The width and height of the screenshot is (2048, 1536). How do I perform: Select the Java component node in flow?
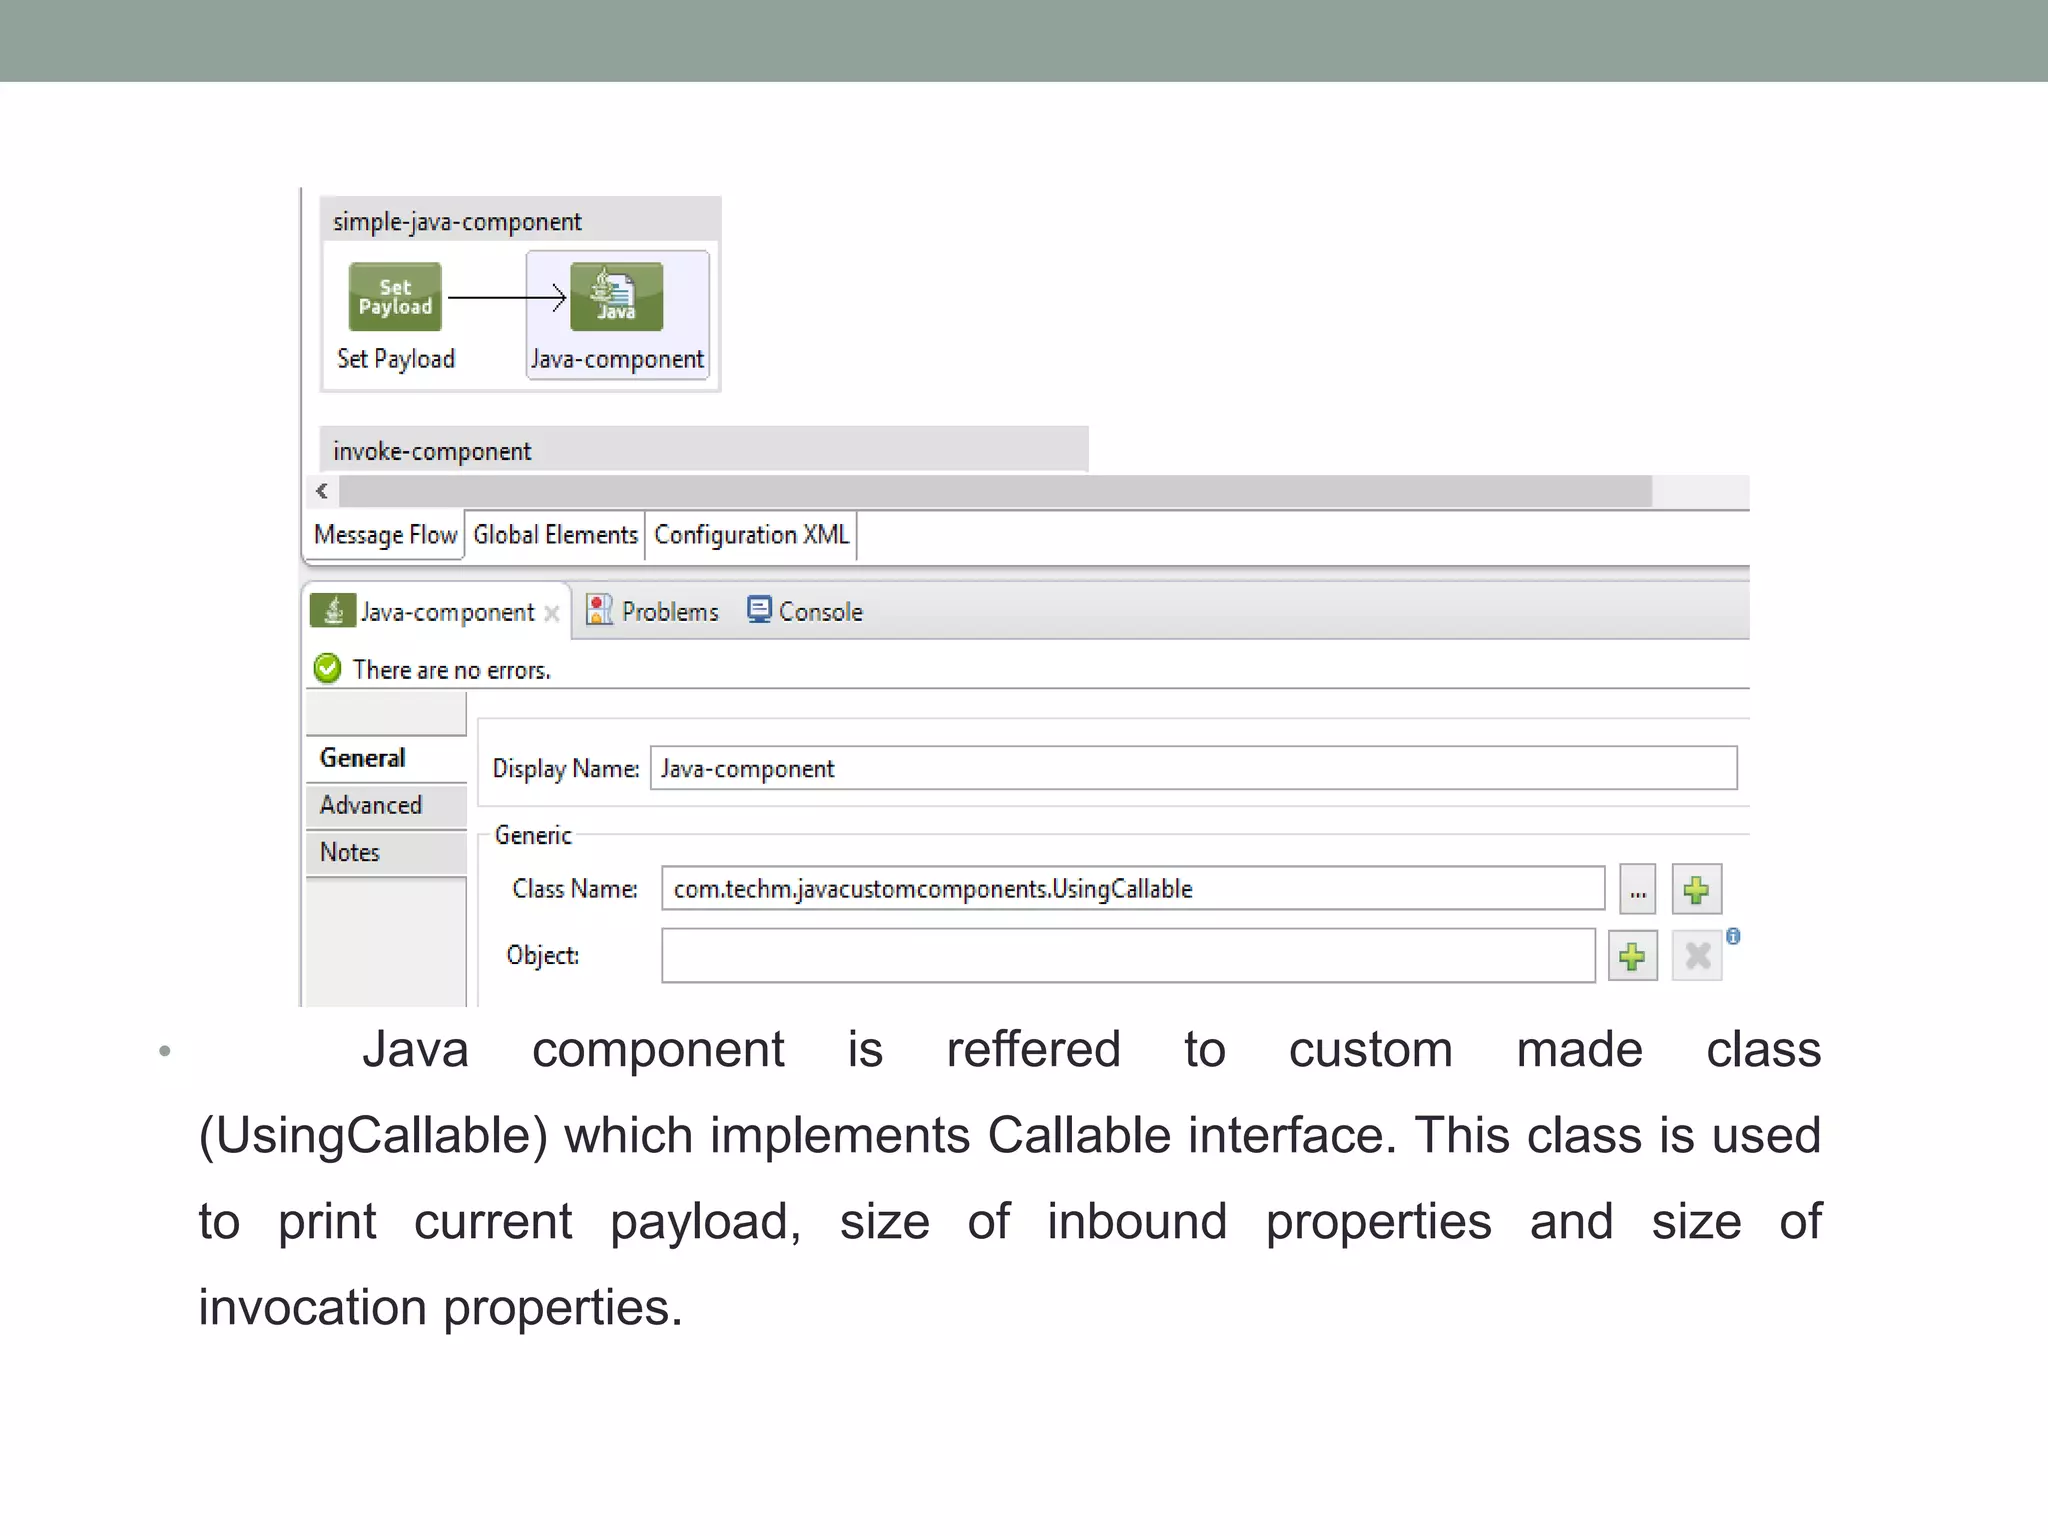[616, 297]
